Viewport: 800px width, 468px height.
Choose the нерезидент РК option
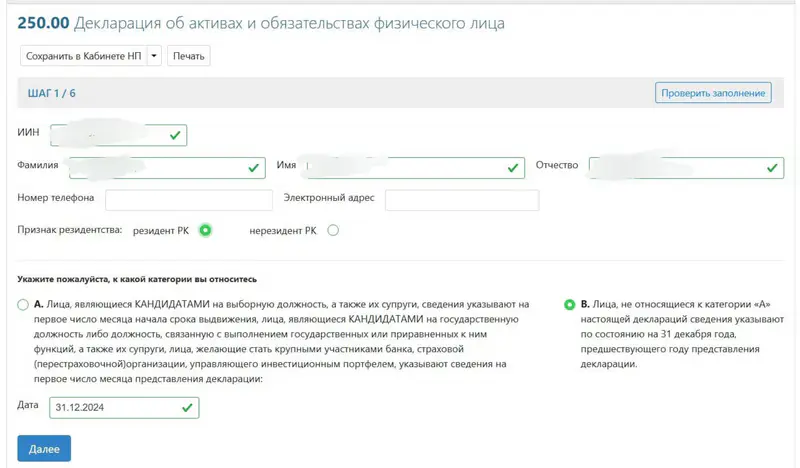point(334,230)
